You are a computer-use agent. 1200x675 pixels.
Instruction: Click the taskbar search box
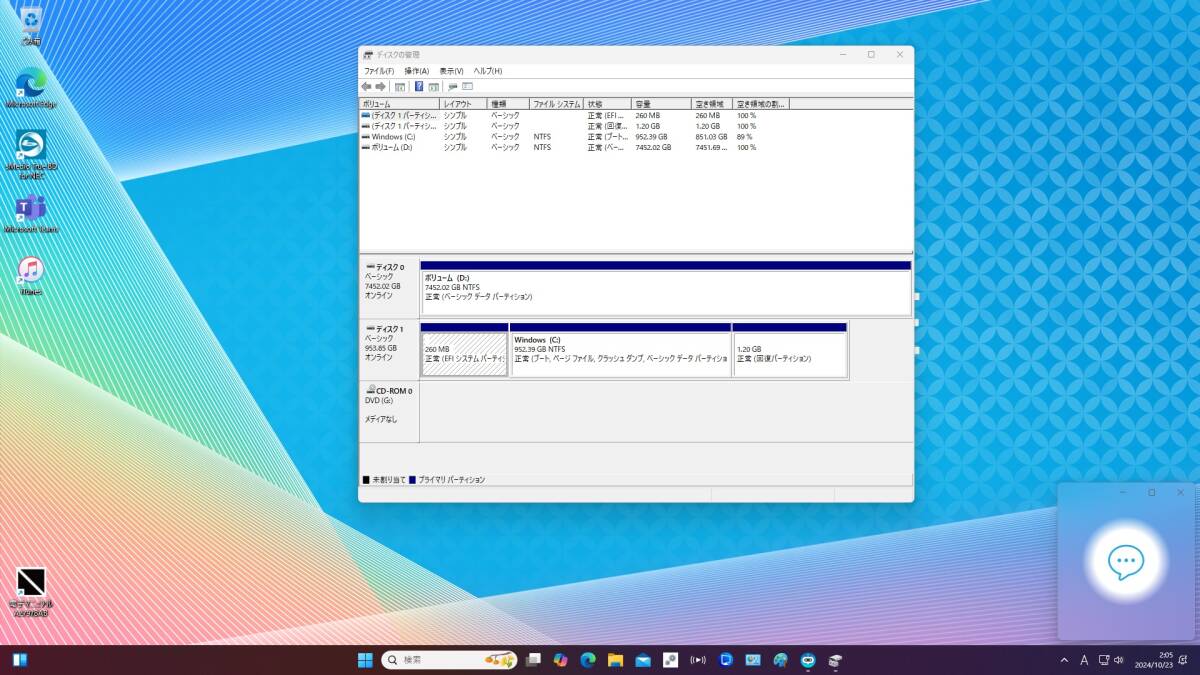(435, 660)
